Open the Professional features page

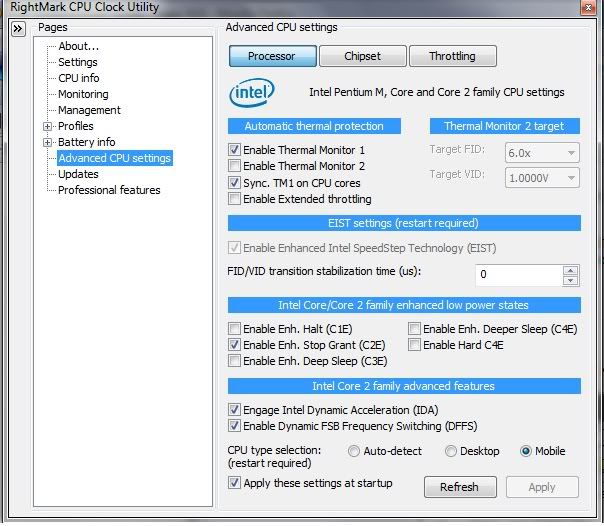109,190
